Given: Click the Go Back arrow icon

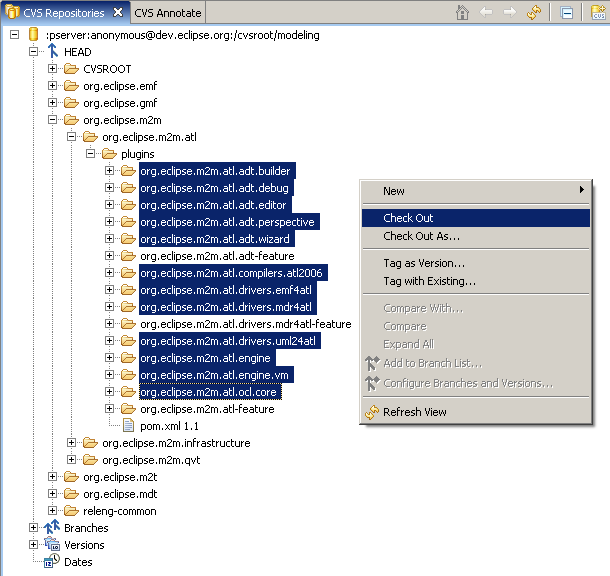Looking at the screenshot, I should (x=486, y=12).
